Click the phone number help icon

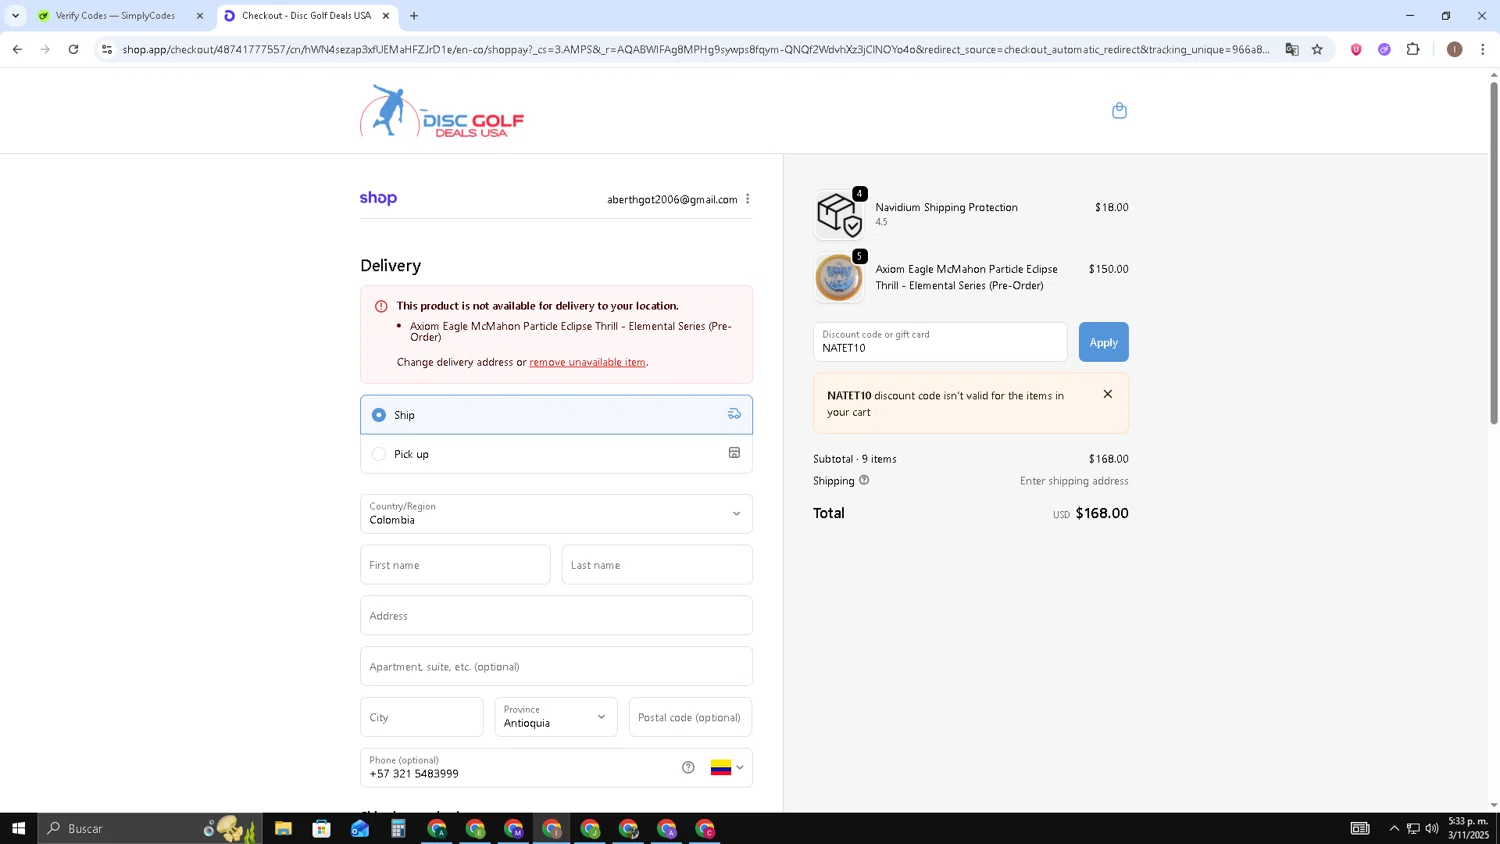pyautogui.click(x=688, y=767)
